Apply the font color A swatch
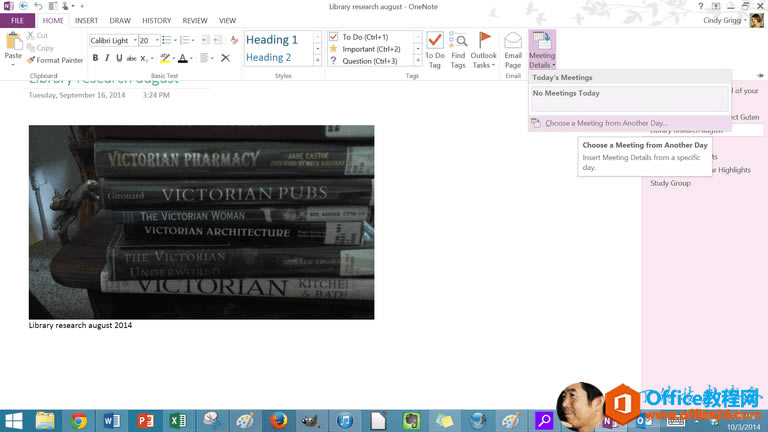This screenshot has height=432, width=768. click(183, 58)
